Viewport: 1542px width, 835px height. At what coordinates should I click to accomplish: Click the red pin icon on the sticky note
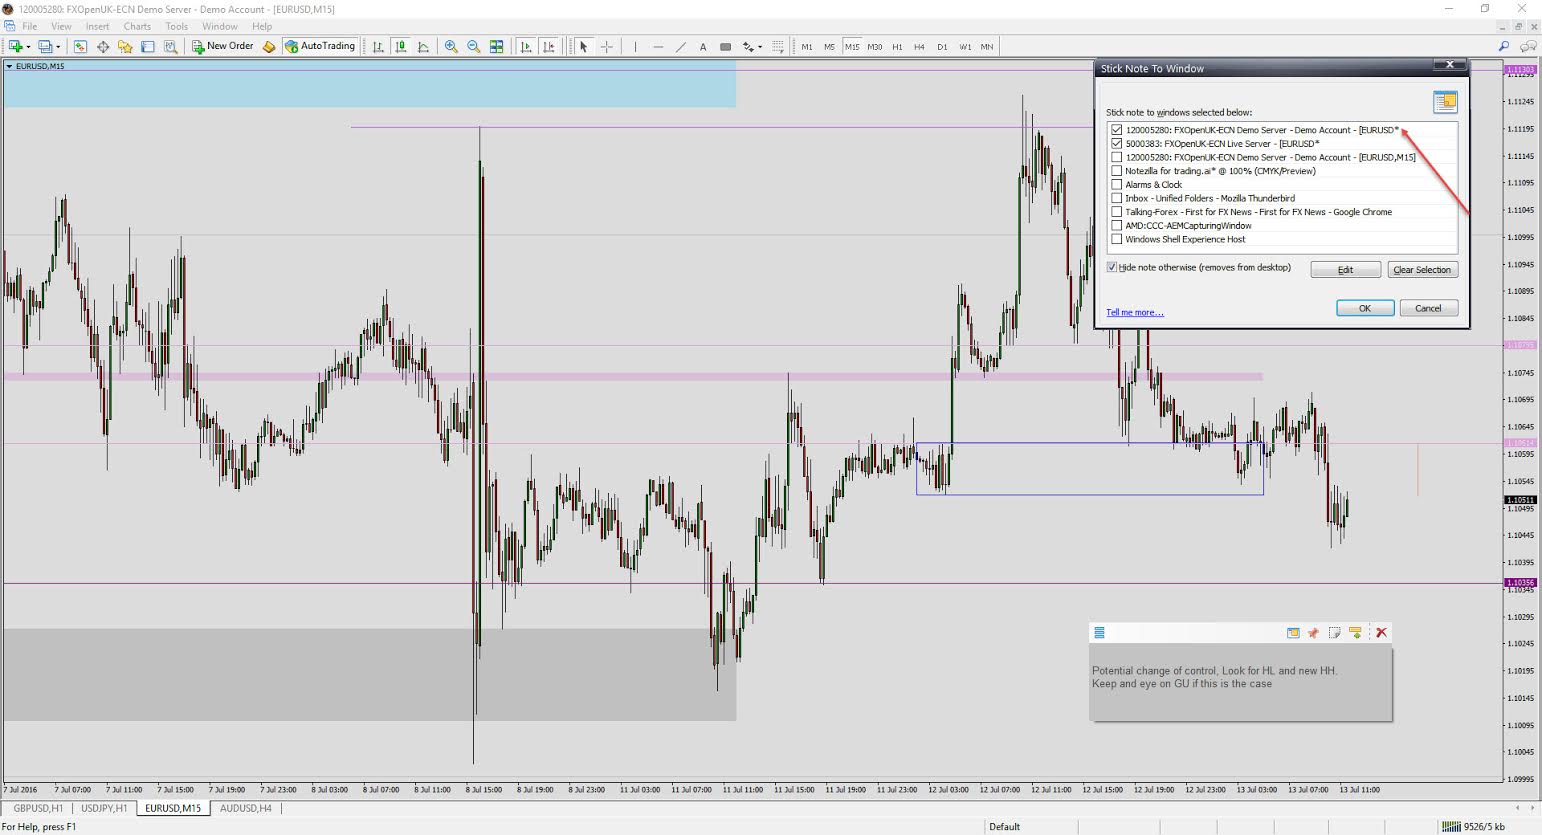click(x=1313, y=633)
